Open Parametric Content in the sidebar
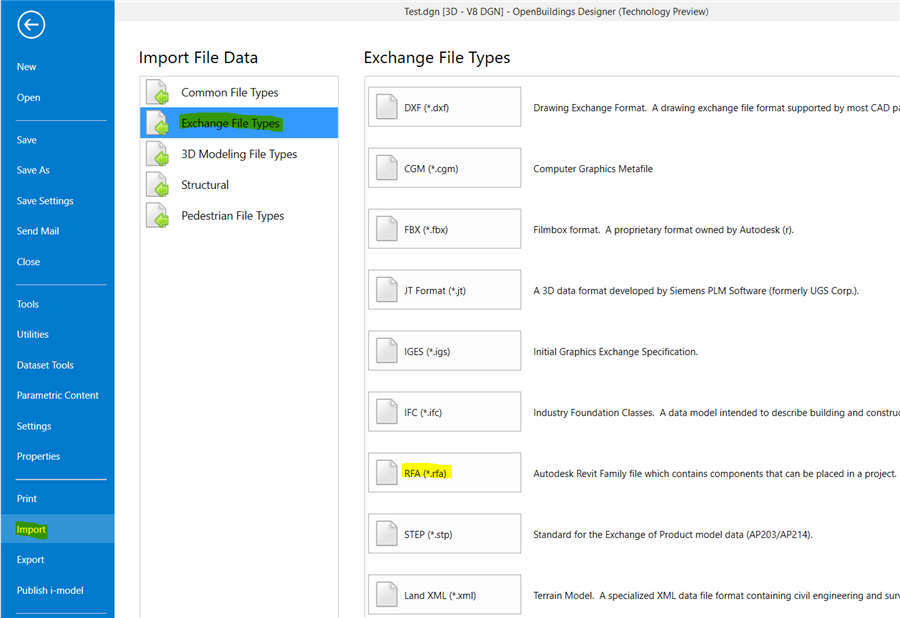 point(57,395)
